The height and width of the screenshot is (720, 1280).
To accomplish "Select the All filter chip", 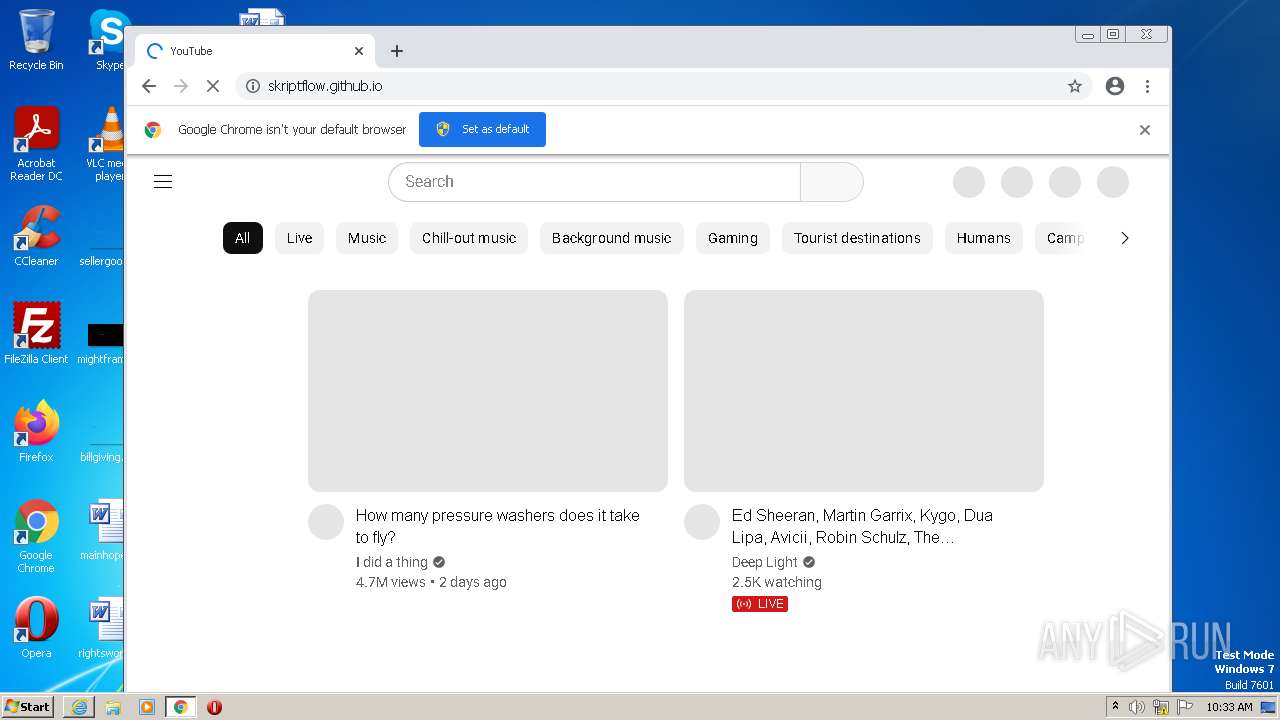I will pyautogui.click(x=243, y=238).
